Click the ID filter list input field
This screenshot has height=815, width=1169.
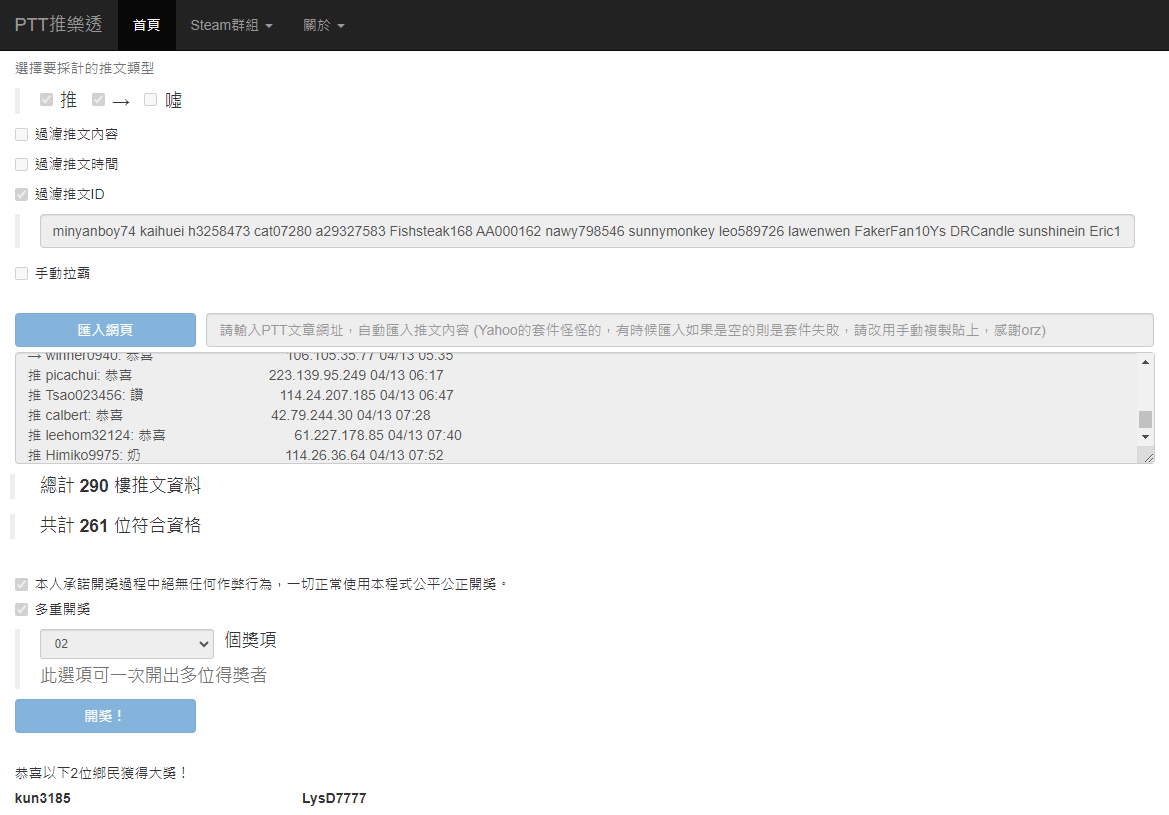pyautogui.click(x=587, y=231)
